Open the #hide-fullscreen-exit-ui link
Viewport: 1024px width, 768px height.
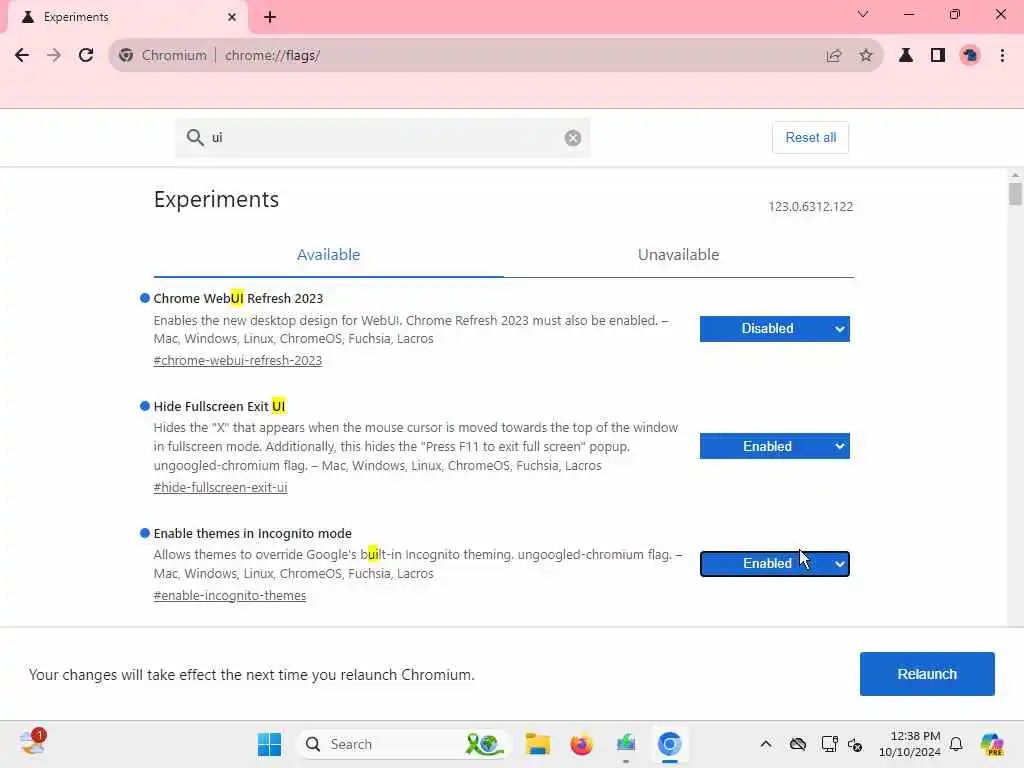point(220,487)
